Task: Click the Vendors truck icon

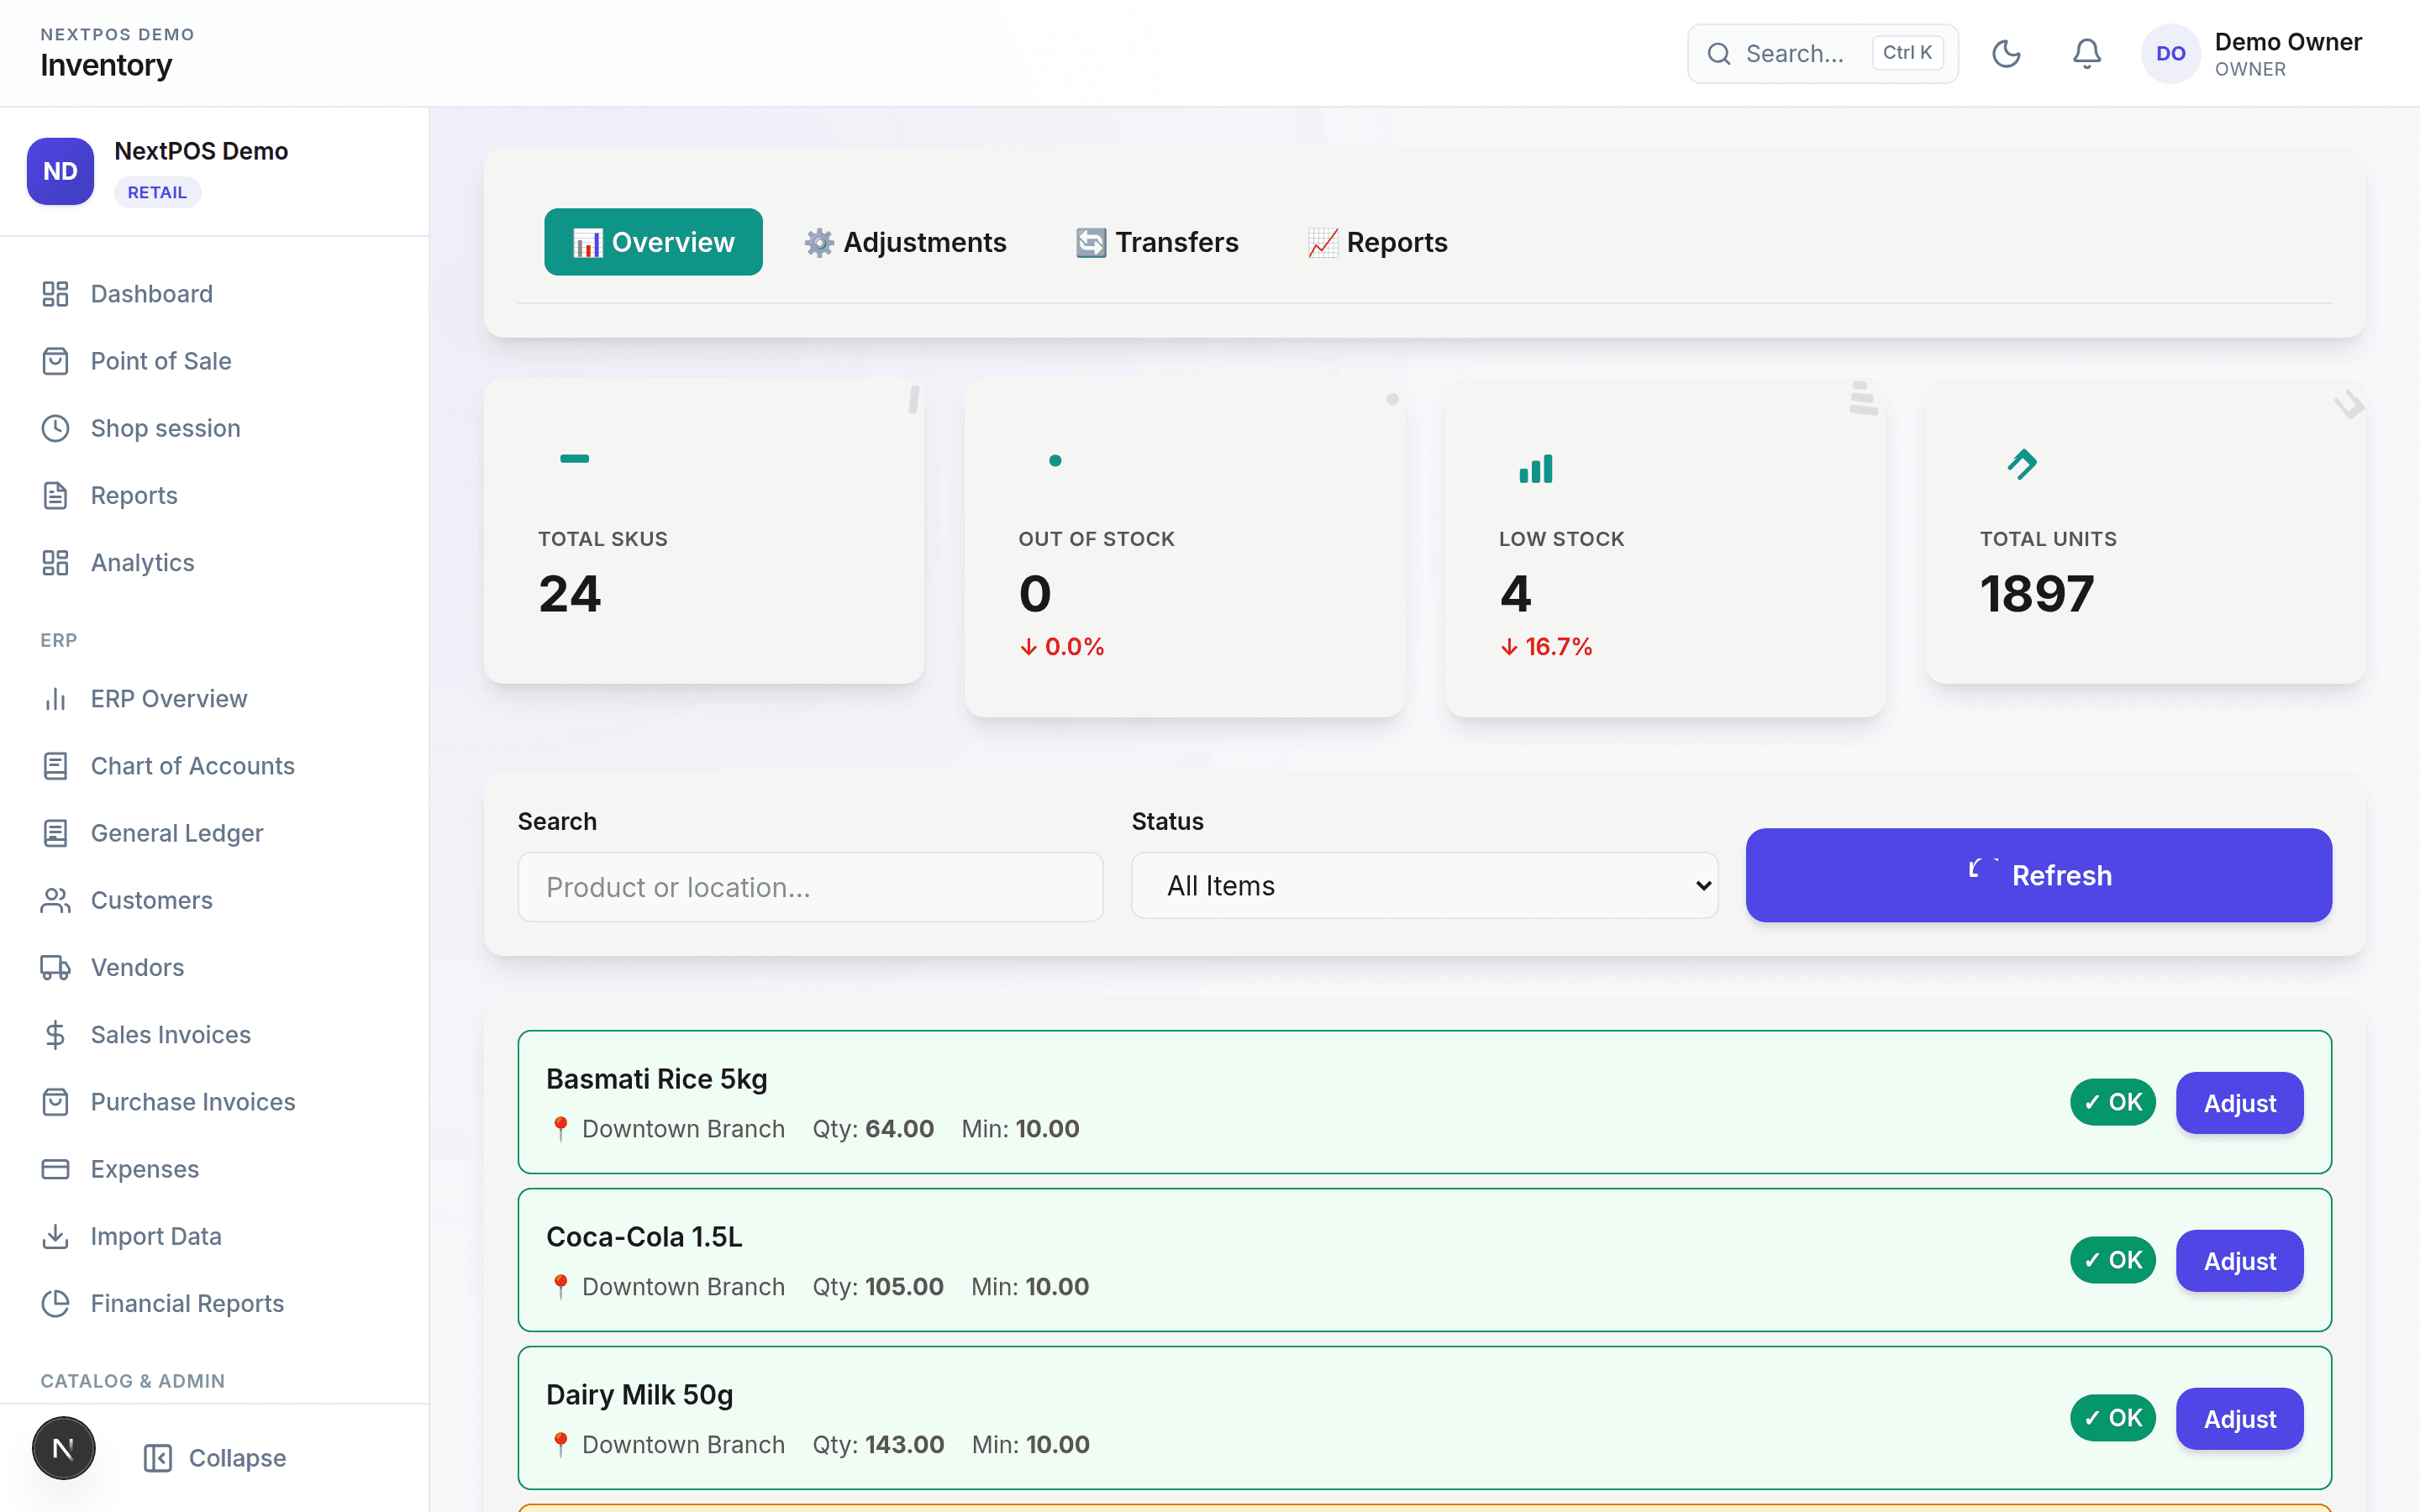Action: (55, 968)
